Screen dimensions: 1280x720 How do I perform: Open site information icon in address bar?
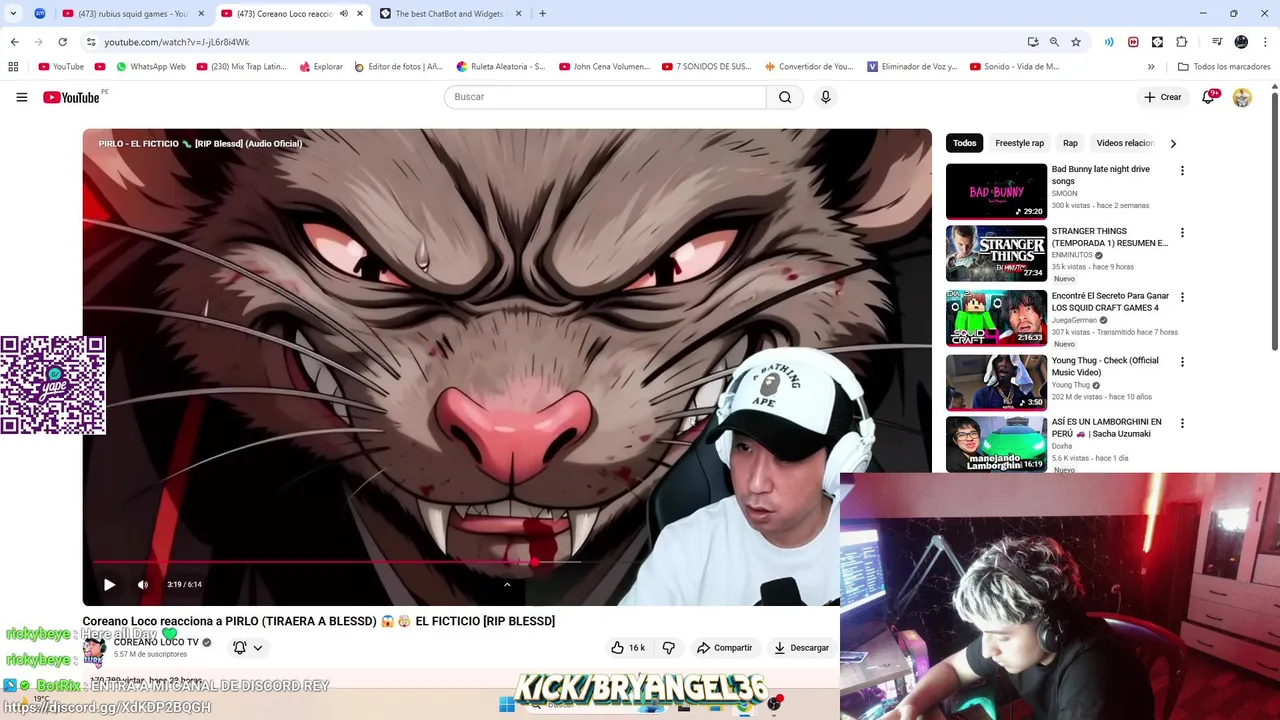click(x=91, y=42)
